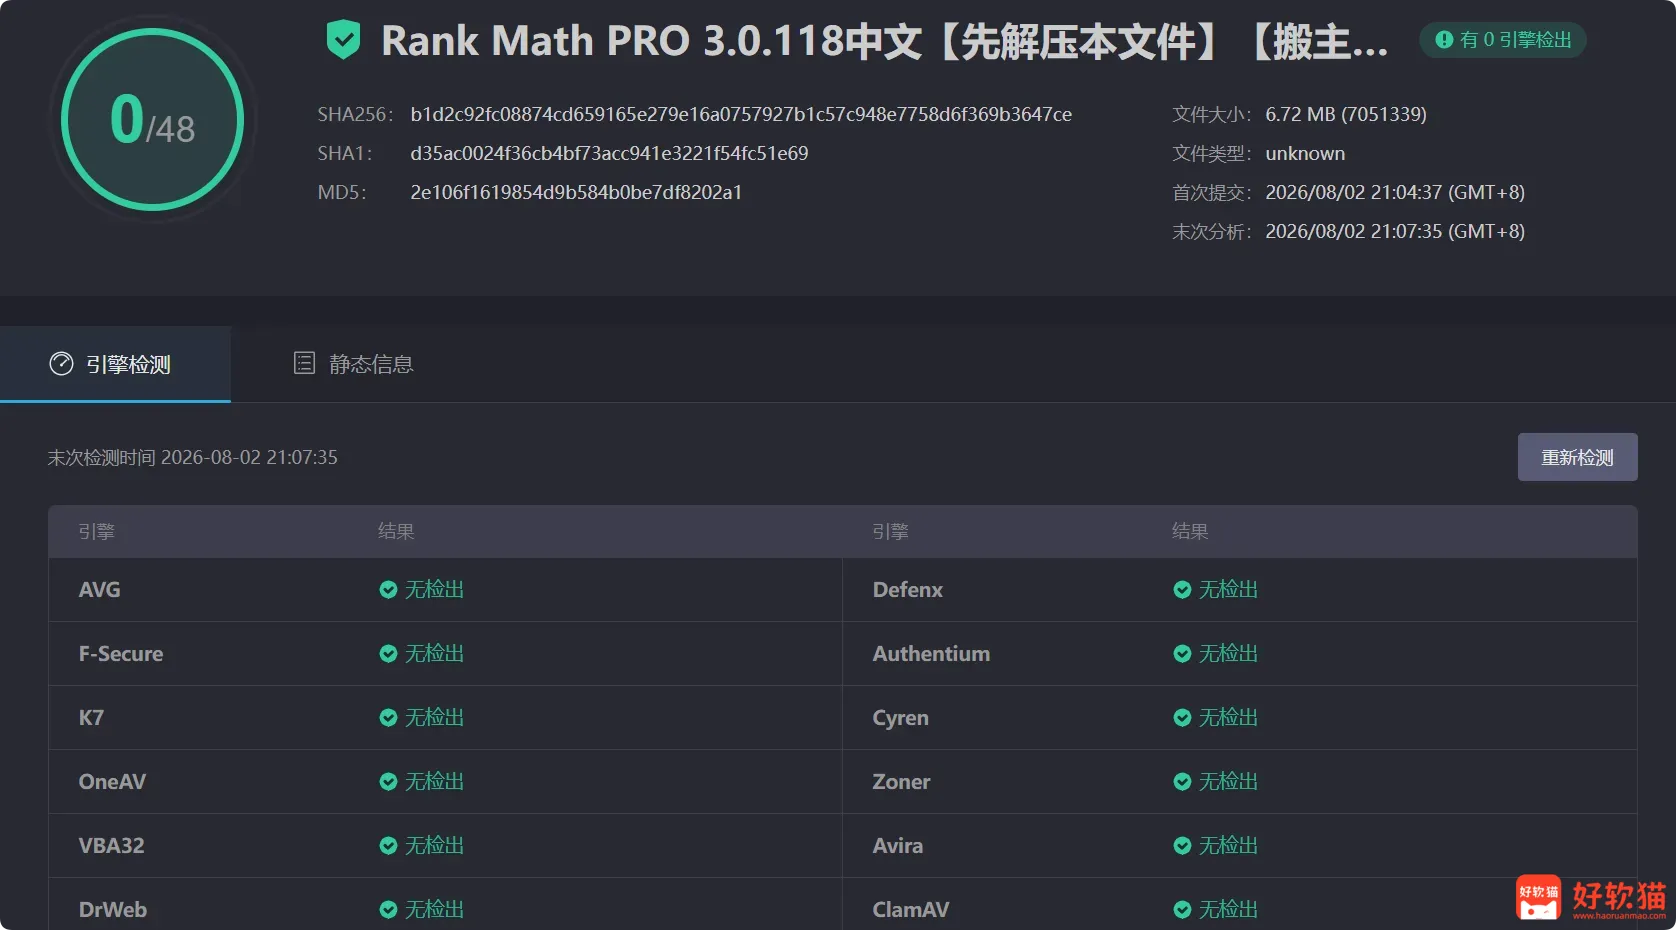The width and height of the screenshot is (1676, 930).
Task: Click the green shield icon beside the file title
Action: tap(343, 41)
